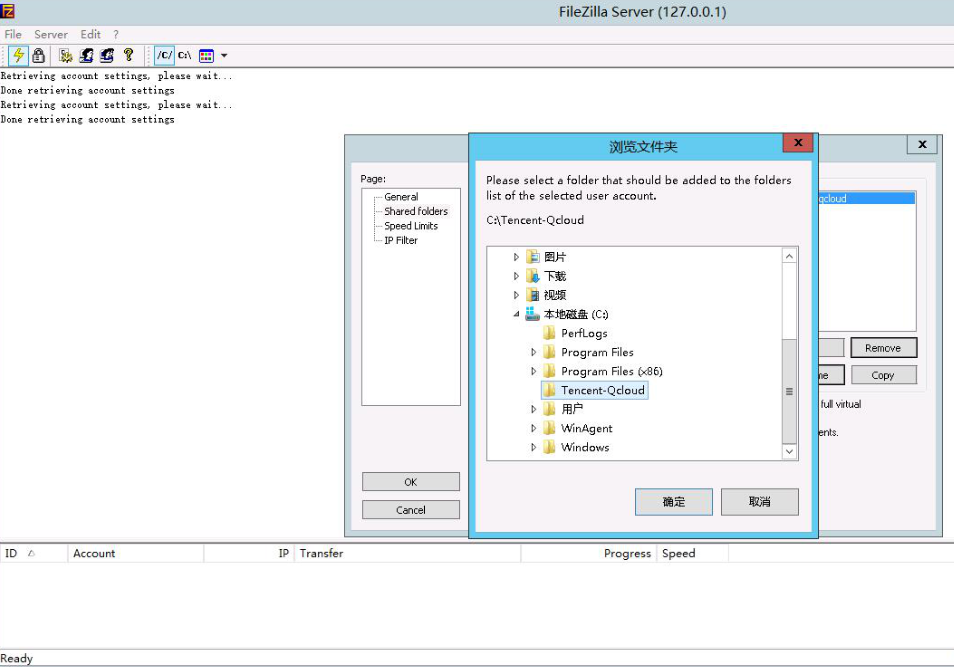The height and width of the screenshot is (667, 954).
Task: Open the Server menu
Action: [x=51, y=34]
